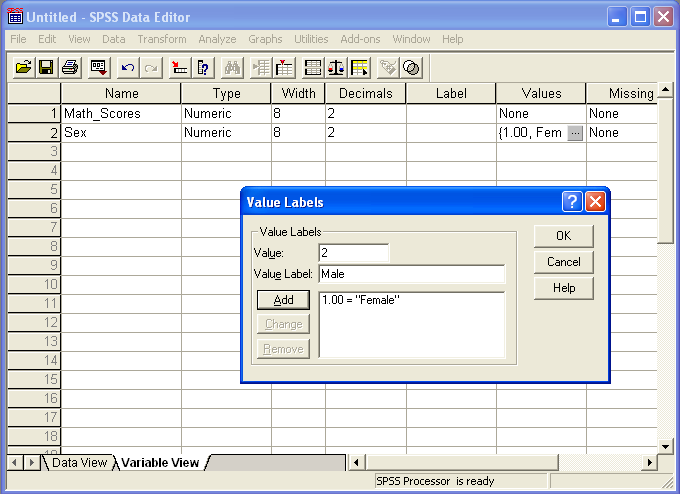This screenshot has width=680, height=494.
Task: Click the Weight Cases scales icon
Action: click(336, 68)
